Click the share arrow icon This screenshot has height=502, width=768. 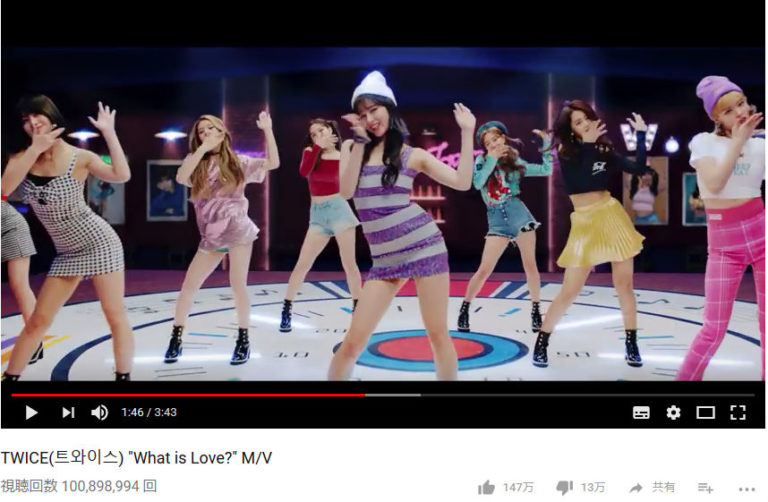click(x=636, y=487)
